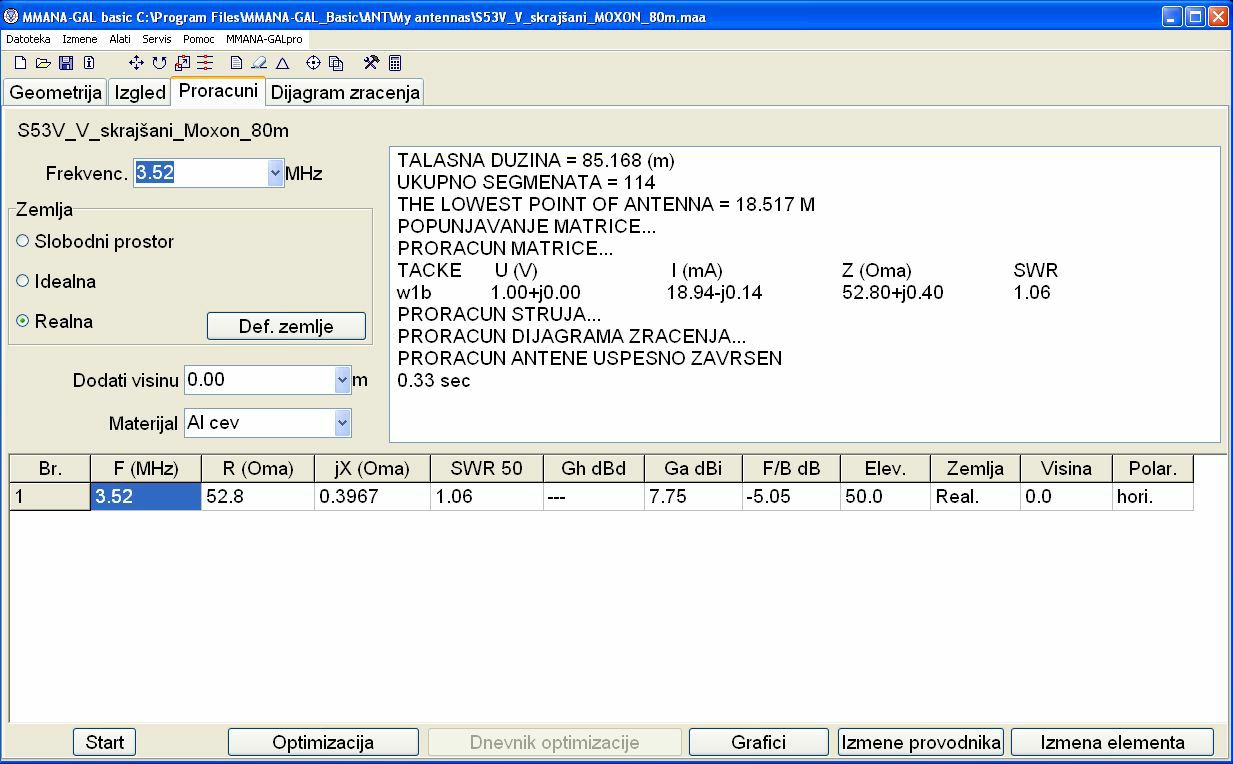This screenshot has height=764, width=1233.
Task: Save file with the floppy disk icon
Action: (65, 63)
